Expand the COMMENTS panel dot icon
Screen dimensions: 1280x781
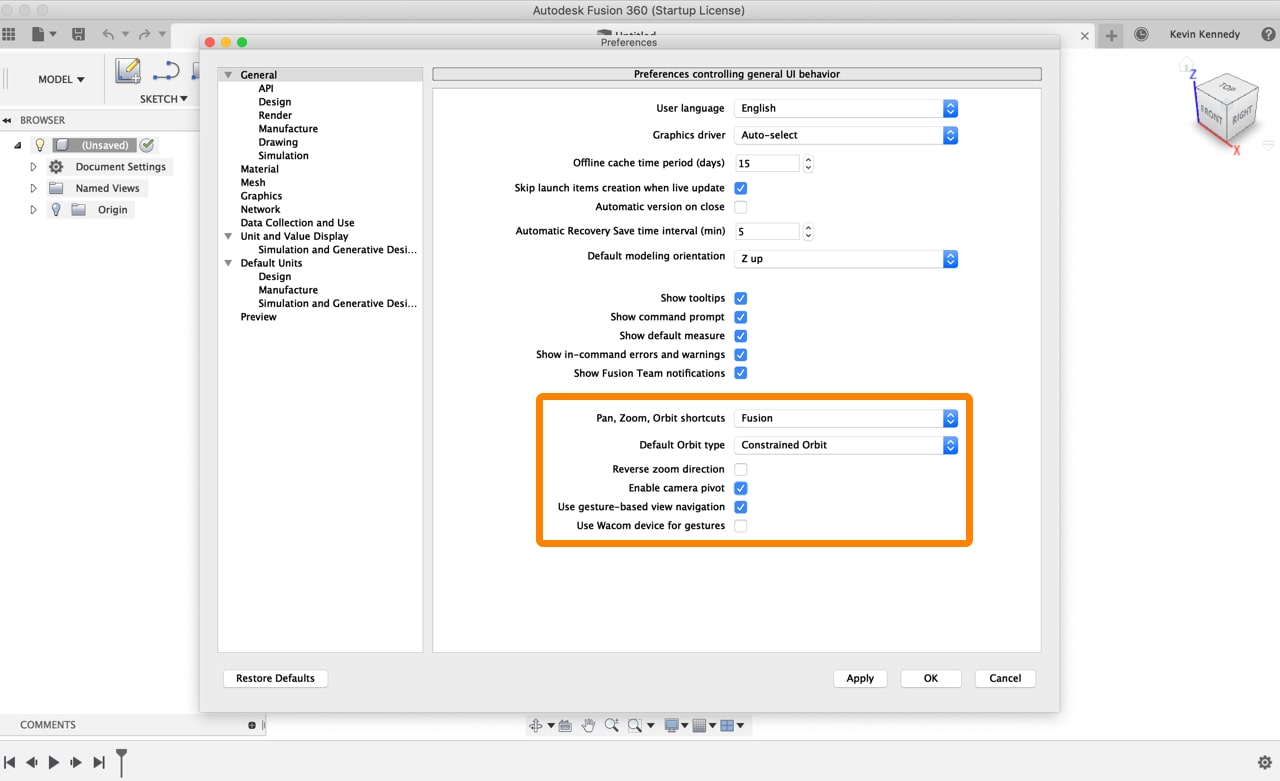pyautogui.click(x=252, y=725)
